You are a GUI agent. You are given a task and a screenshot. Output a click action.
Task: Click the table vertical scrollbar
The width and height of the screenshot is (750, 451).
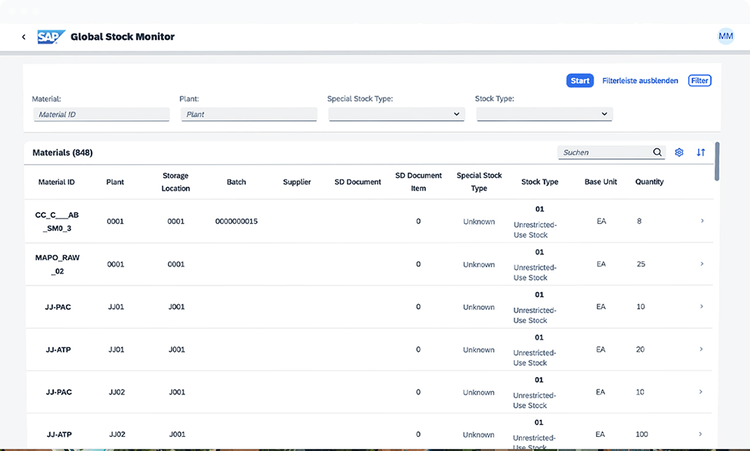(717, 161)
